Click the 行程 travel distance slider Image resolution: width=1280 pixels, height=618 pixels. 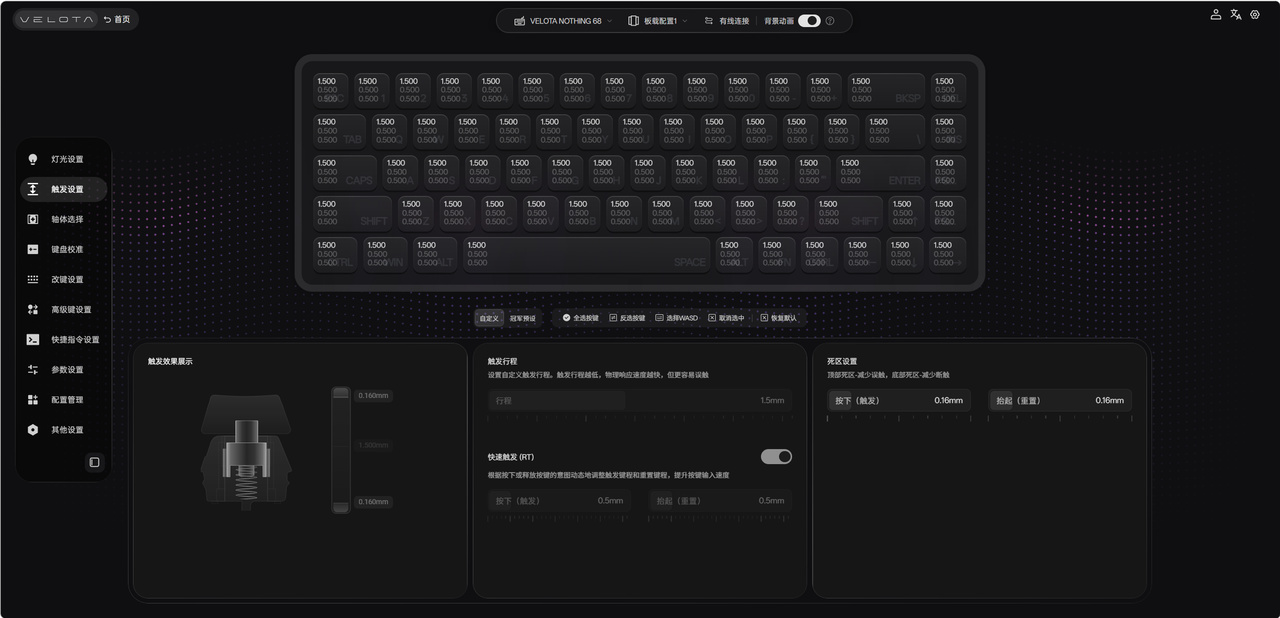click(640, 400)
